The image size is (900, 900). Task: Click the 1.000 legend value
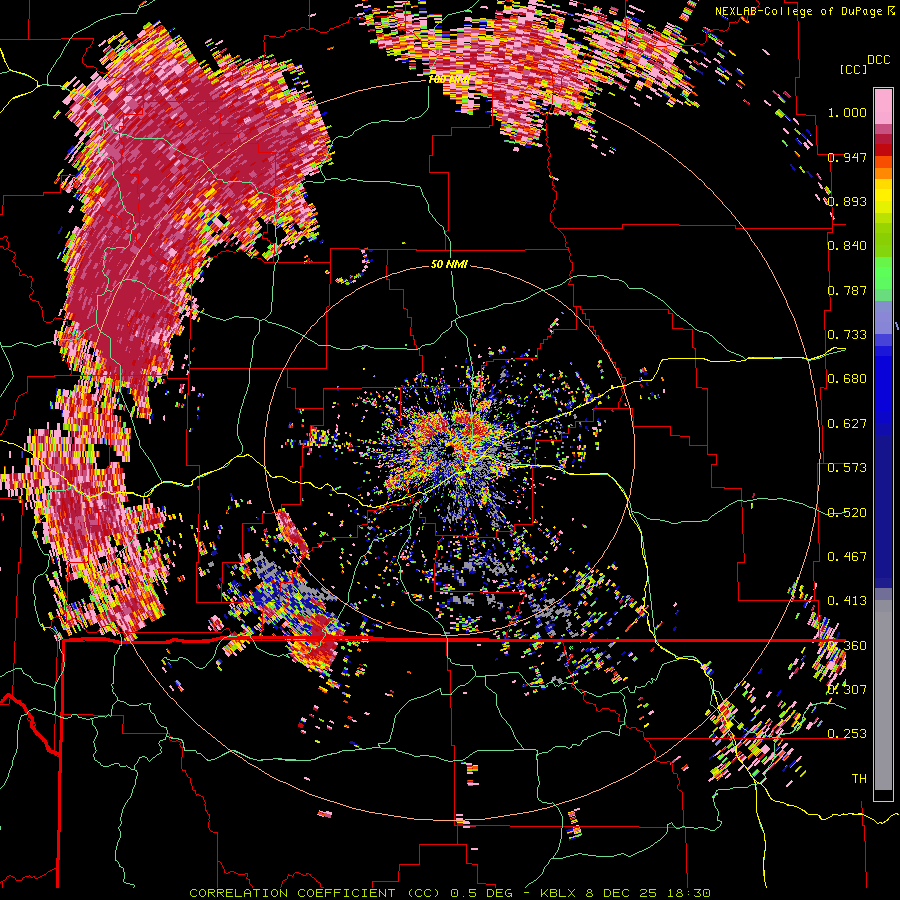pyautogui.click(x=847, y=112)
